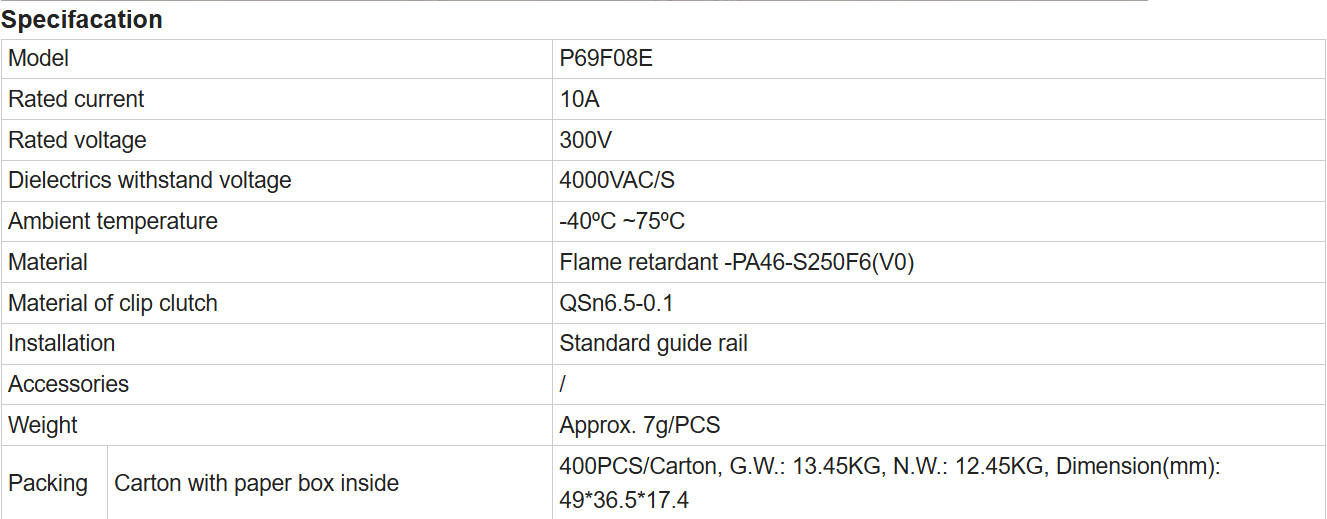Click the Carton with paper box inside cell

[257, 484]
